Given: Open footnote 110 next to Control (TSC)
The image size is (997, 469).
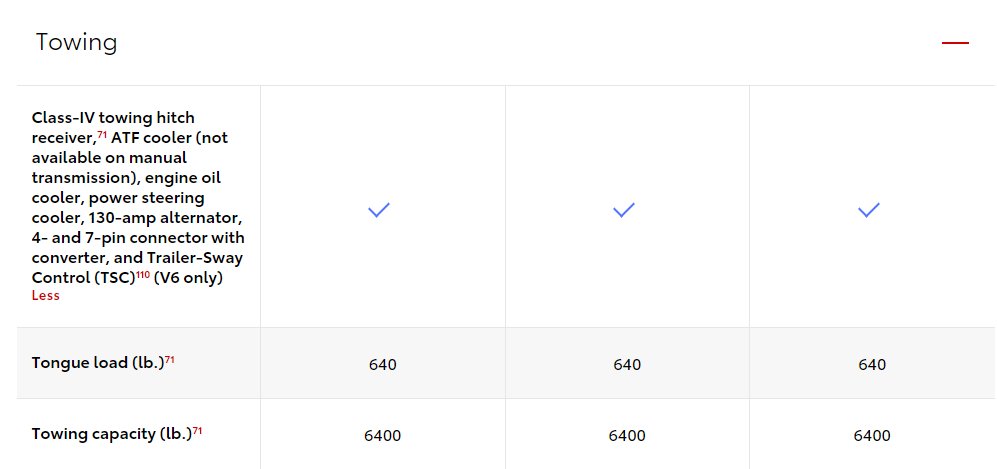Looking at the screenshot, I should click(143, 275).
